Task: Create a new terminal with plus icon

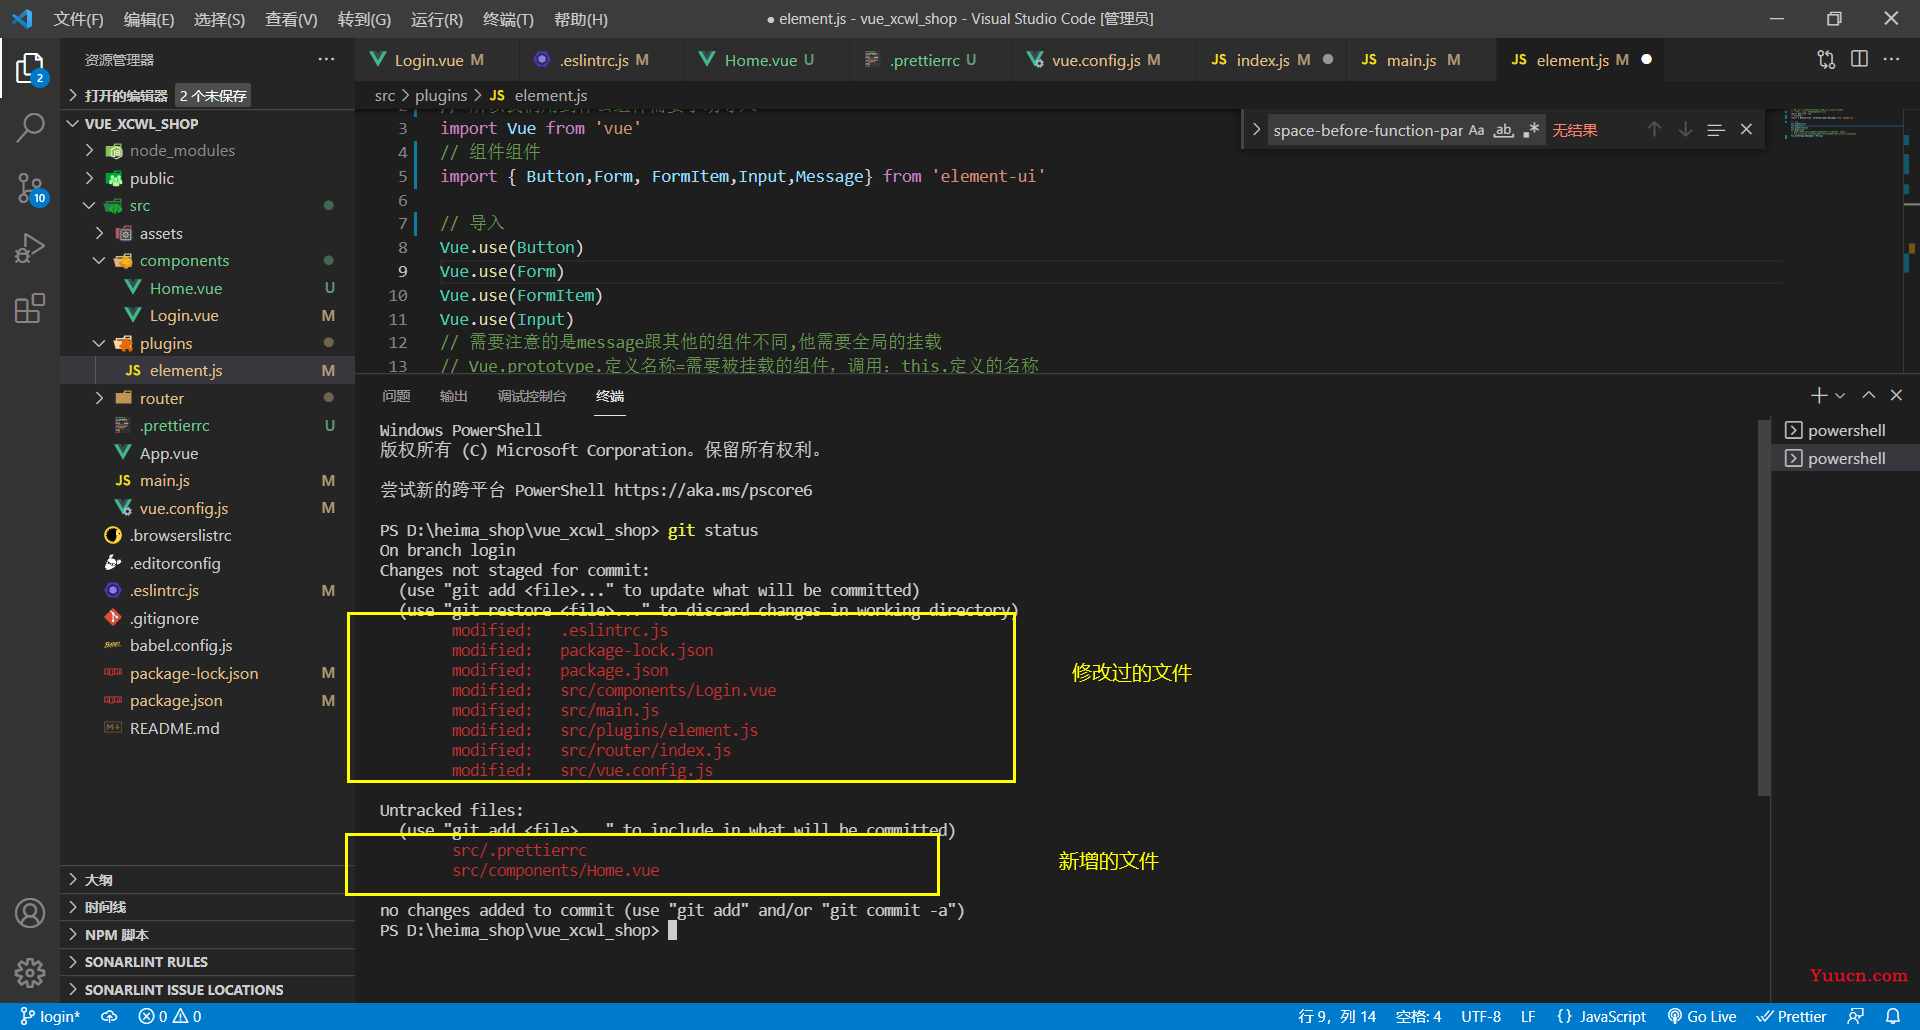Action: tap(1819, 396)
